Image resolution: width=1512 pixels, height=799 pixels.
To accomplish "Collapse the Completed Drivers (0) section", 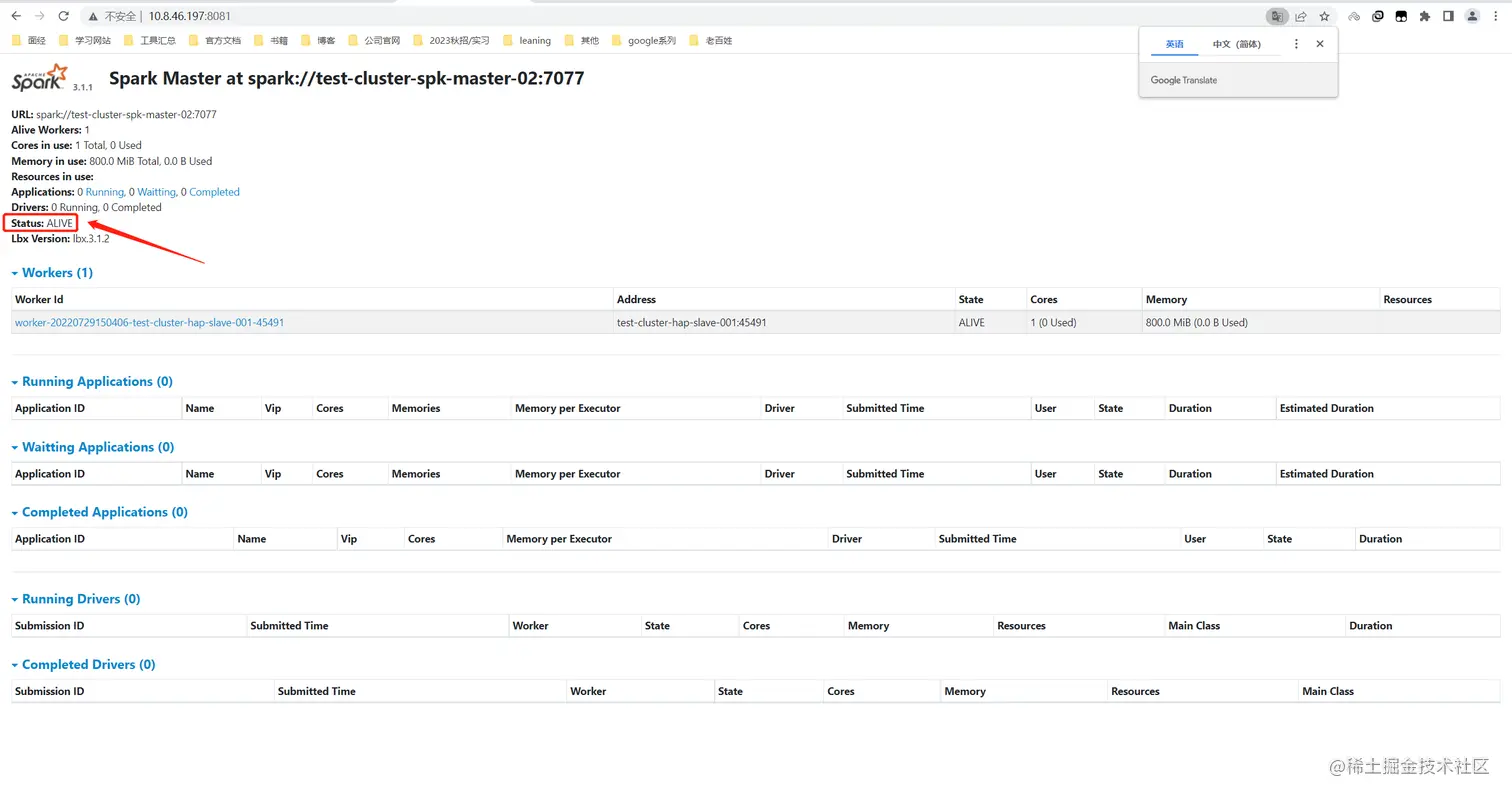I will (x=83, y=665).
